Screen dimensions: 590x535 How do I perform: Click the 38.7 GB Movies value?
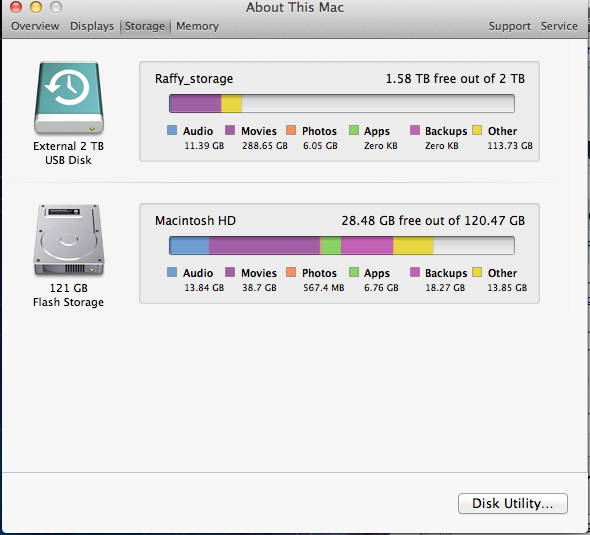click(259, 288)
